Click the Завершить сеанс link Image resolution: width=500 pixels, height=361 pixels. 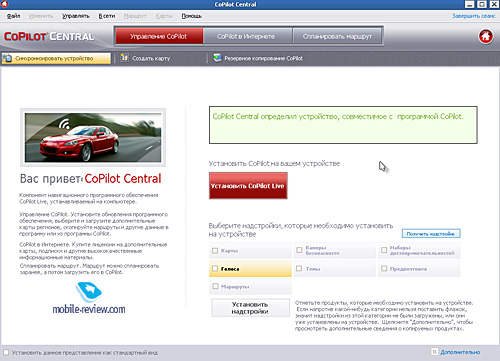[x=473, y=16]
